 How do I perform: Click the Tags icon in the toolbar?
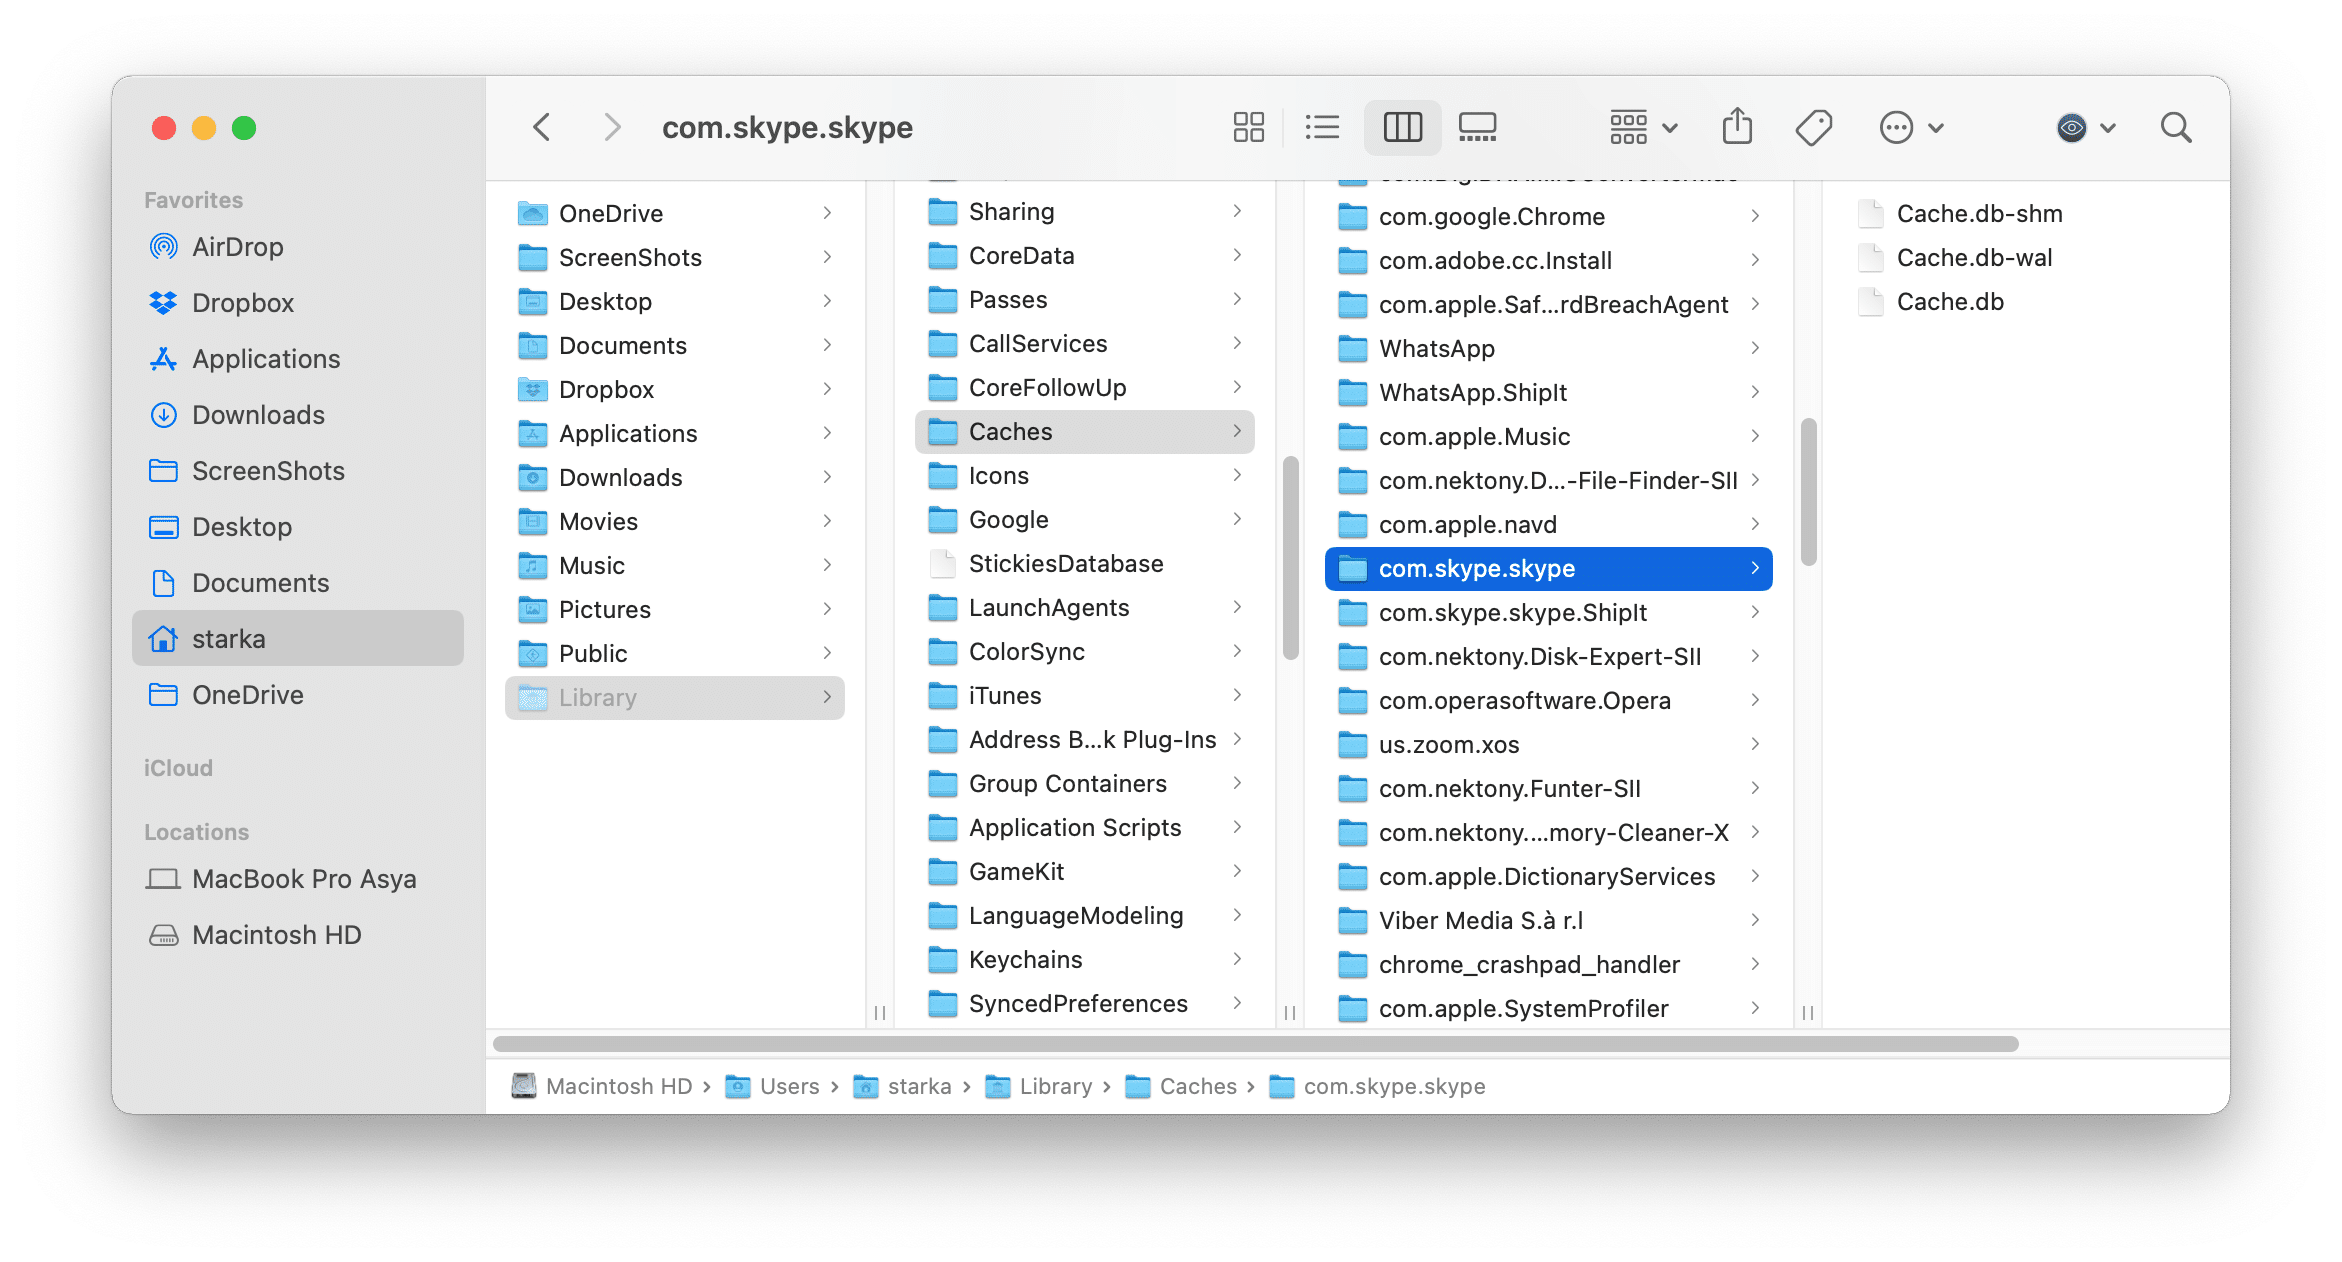pos(1814,127)
